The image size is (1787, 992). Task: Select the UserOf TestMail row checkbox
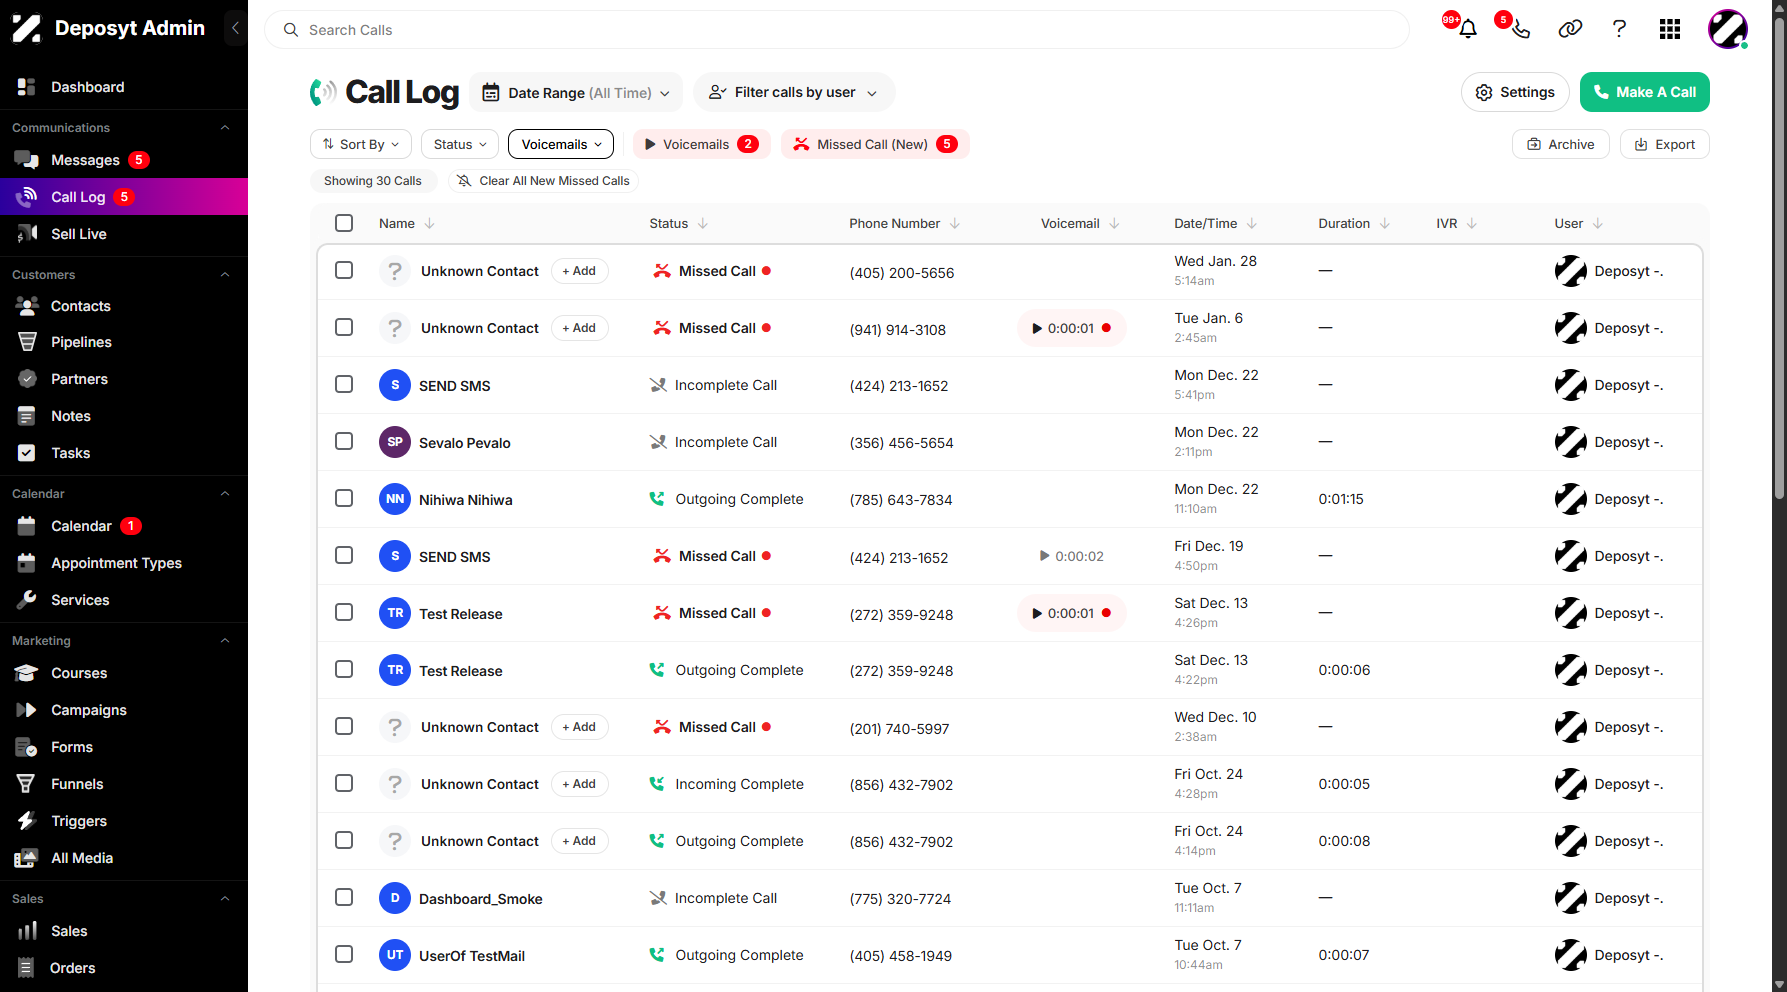pos(344,954)
